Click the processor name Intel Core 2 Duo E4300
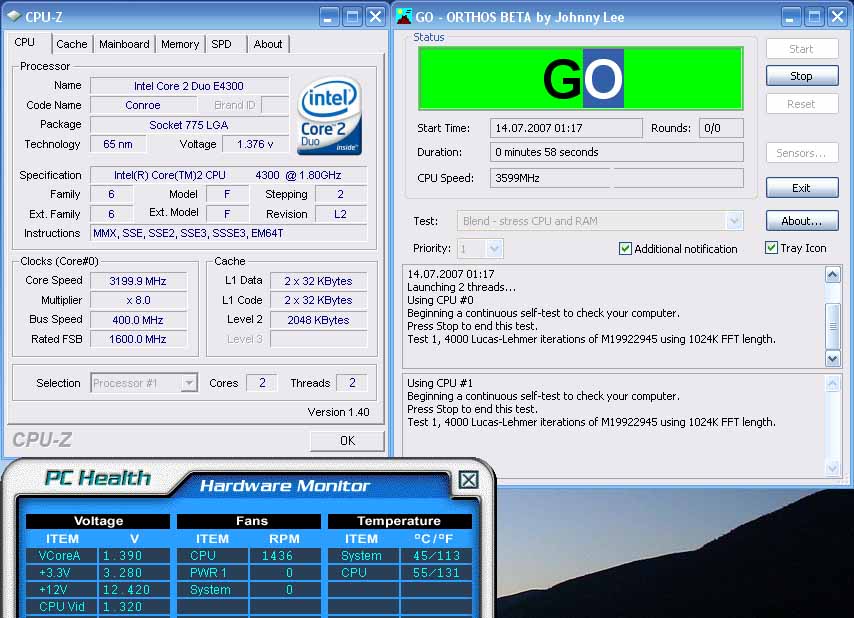This screenshot has height=618, width=854. click(x=189, y=86)
